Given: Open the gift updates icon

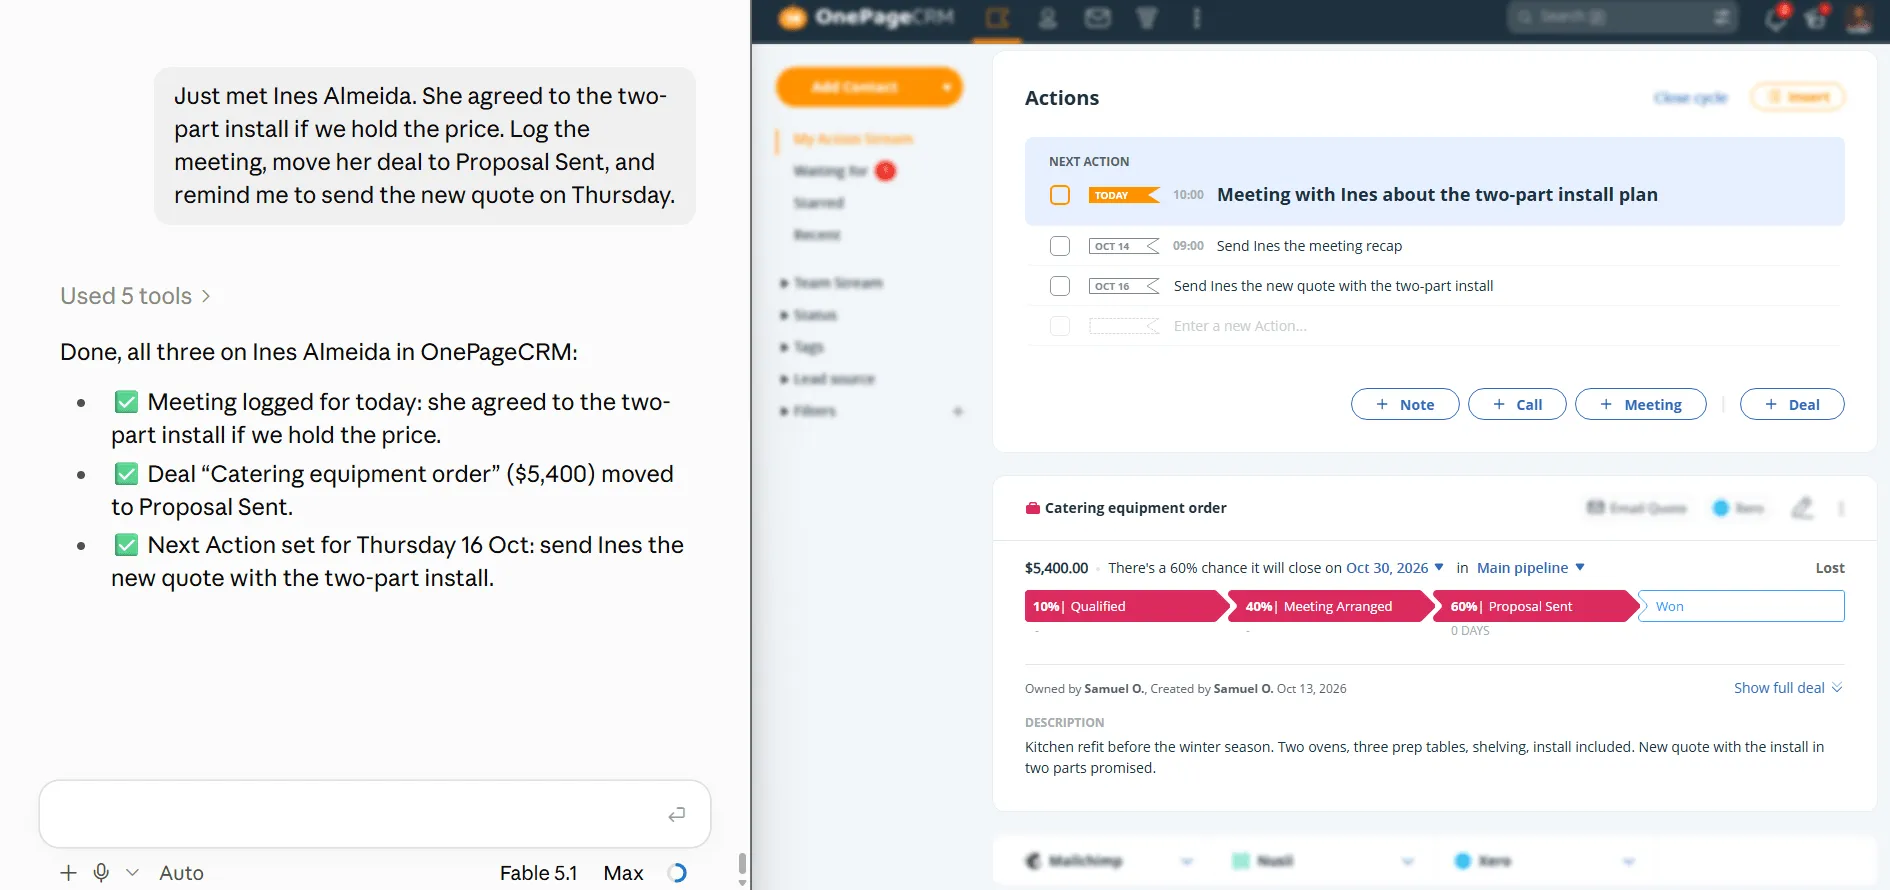Looking at the screenshot, I should (x=1816, y=18).
